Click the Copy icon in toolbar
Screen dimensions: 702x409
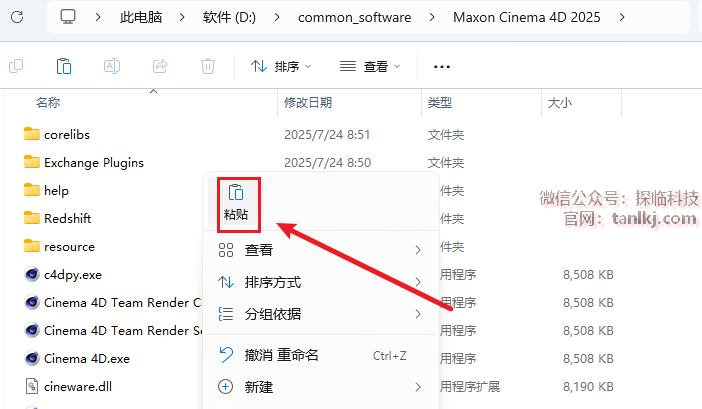coord(16,66)
